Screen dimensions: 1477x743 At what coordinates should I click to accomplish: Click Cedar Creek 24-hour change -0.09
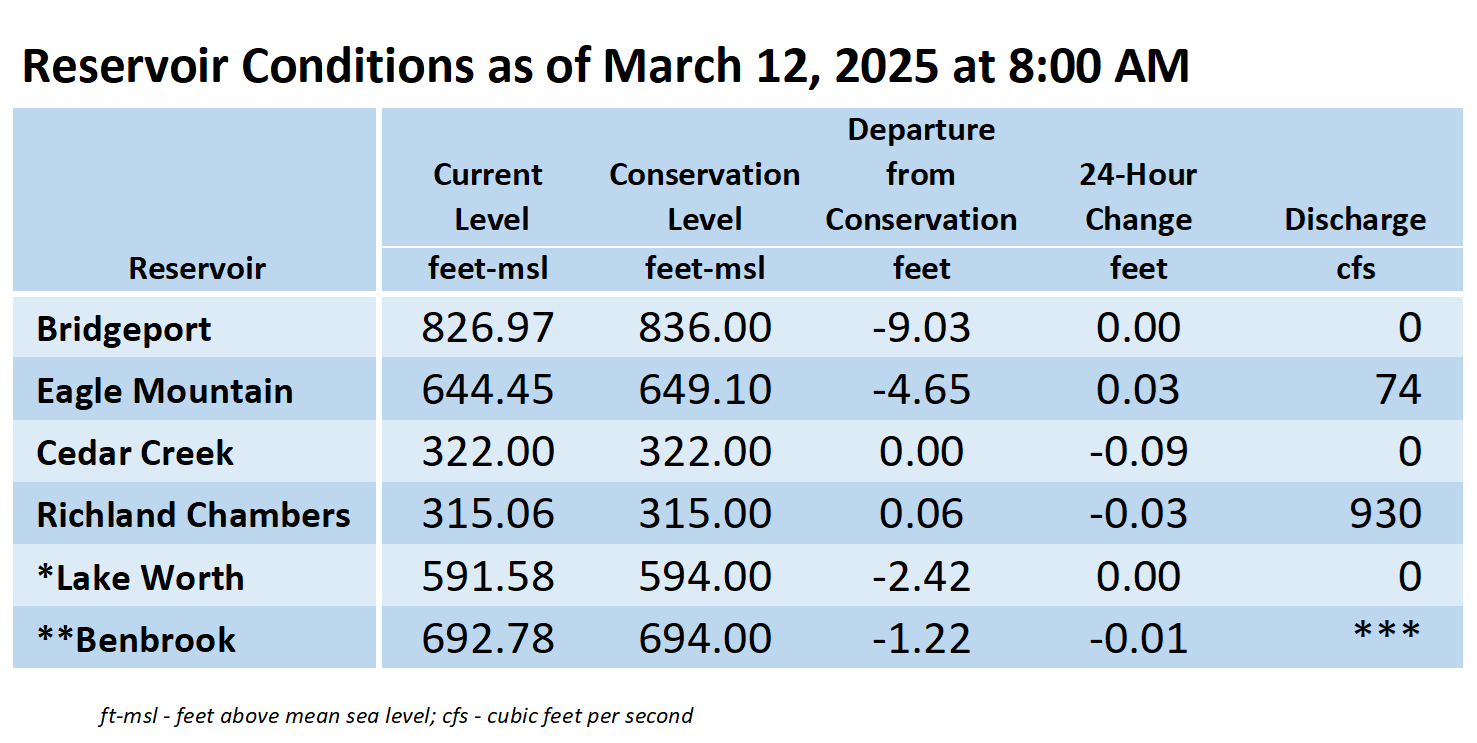coord(1138,452)
